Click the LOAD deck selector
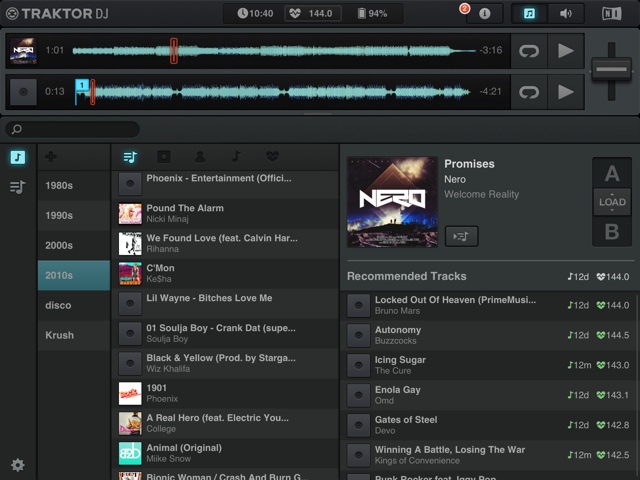This screenshot has height=480, width=640. pos(612,202)
